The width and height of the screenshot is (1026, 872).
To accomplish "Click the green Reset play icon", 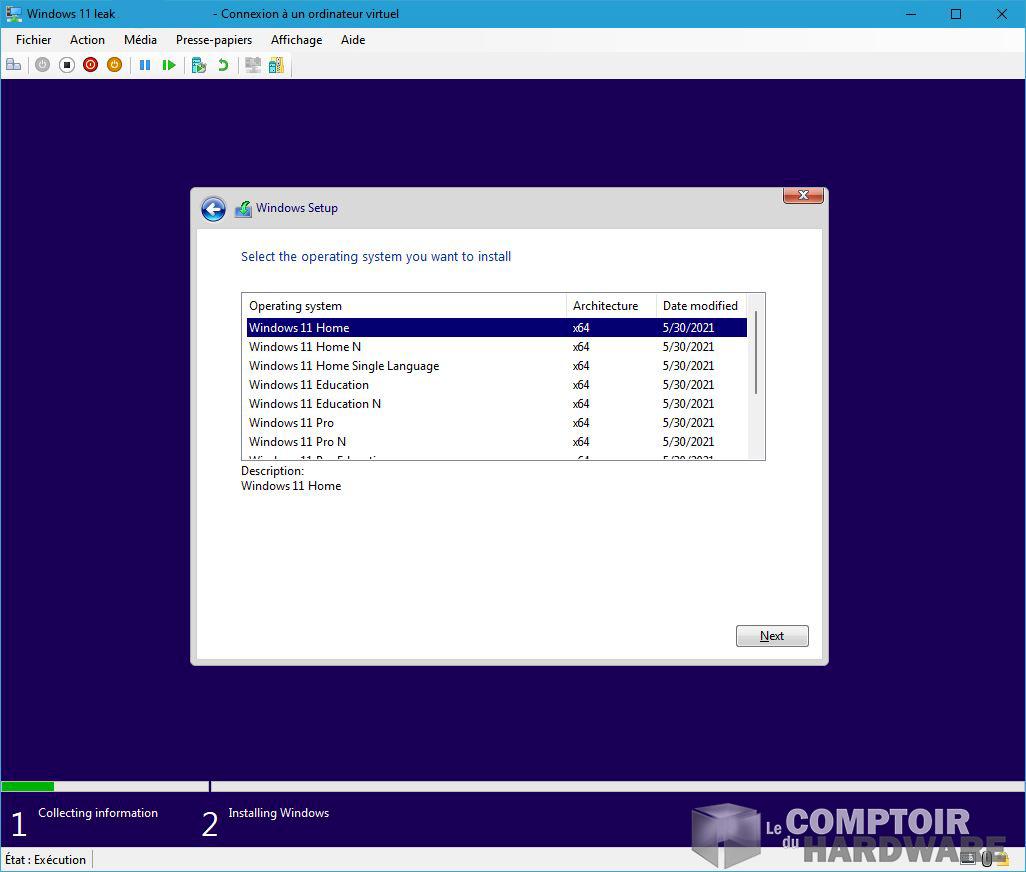I will coord(169,65).
